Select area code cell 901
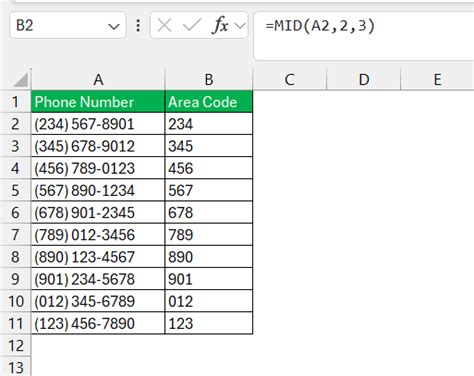The image size is (474, 376). 209,279
